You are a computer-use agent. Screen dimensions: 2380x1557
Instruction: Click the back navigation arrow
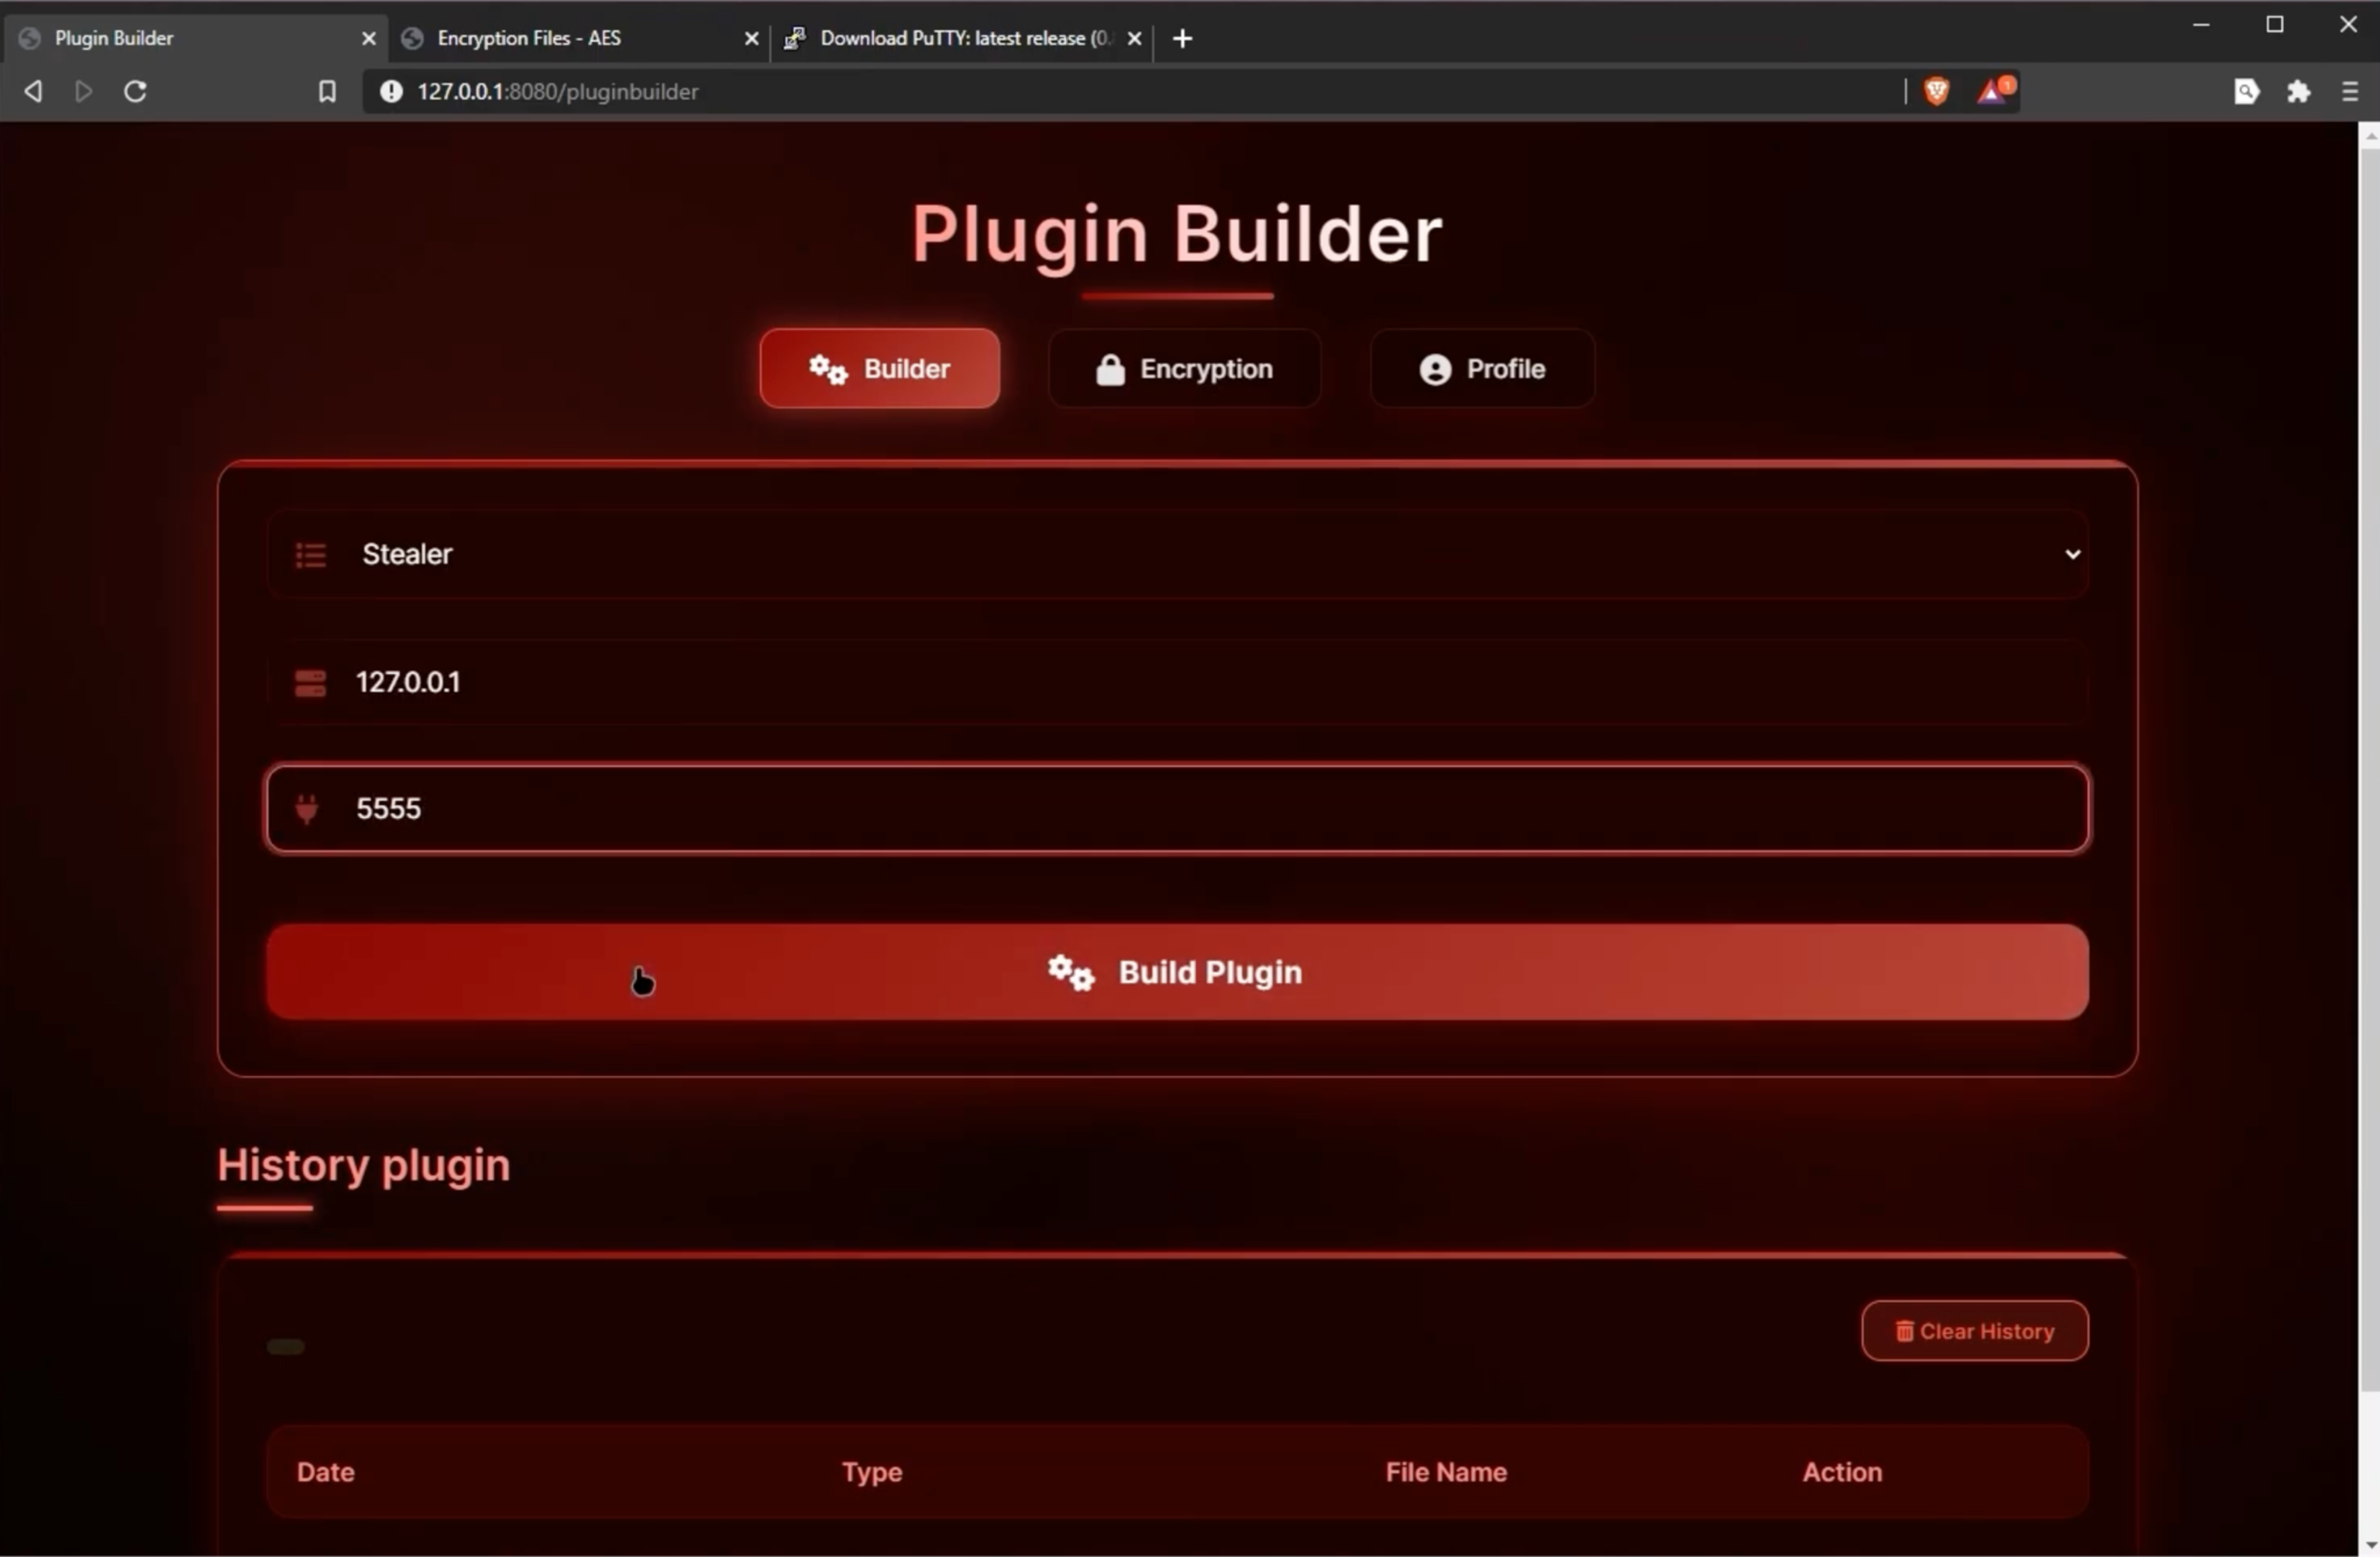33,92
